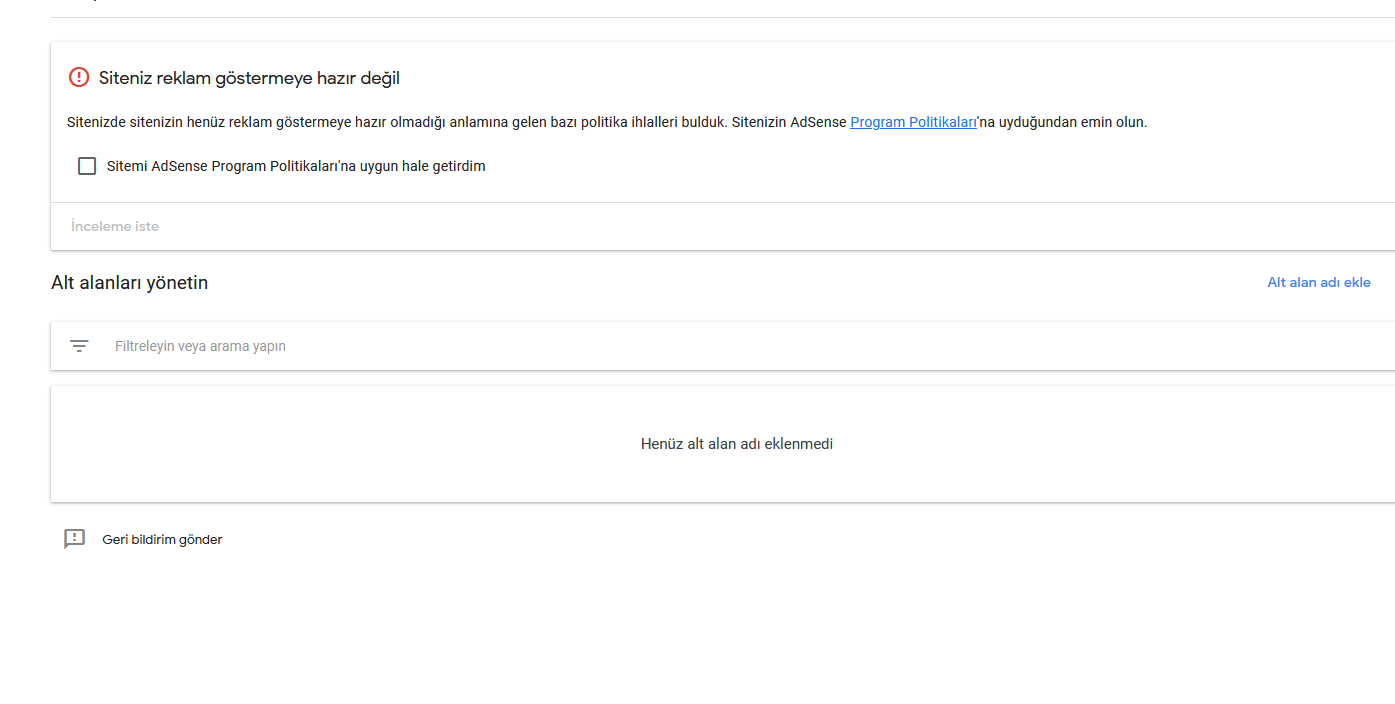Click the 'Siteniz reklam göstermeye hazır değil' heading
Screen dimensions: 1395x704
tap(249, 78)
